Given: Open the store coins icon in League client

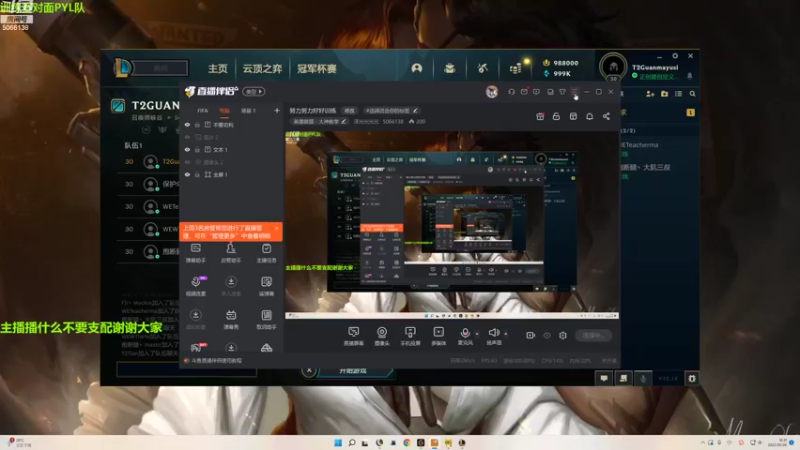Looking at the screenshot, I should click(x=516, y=68).
